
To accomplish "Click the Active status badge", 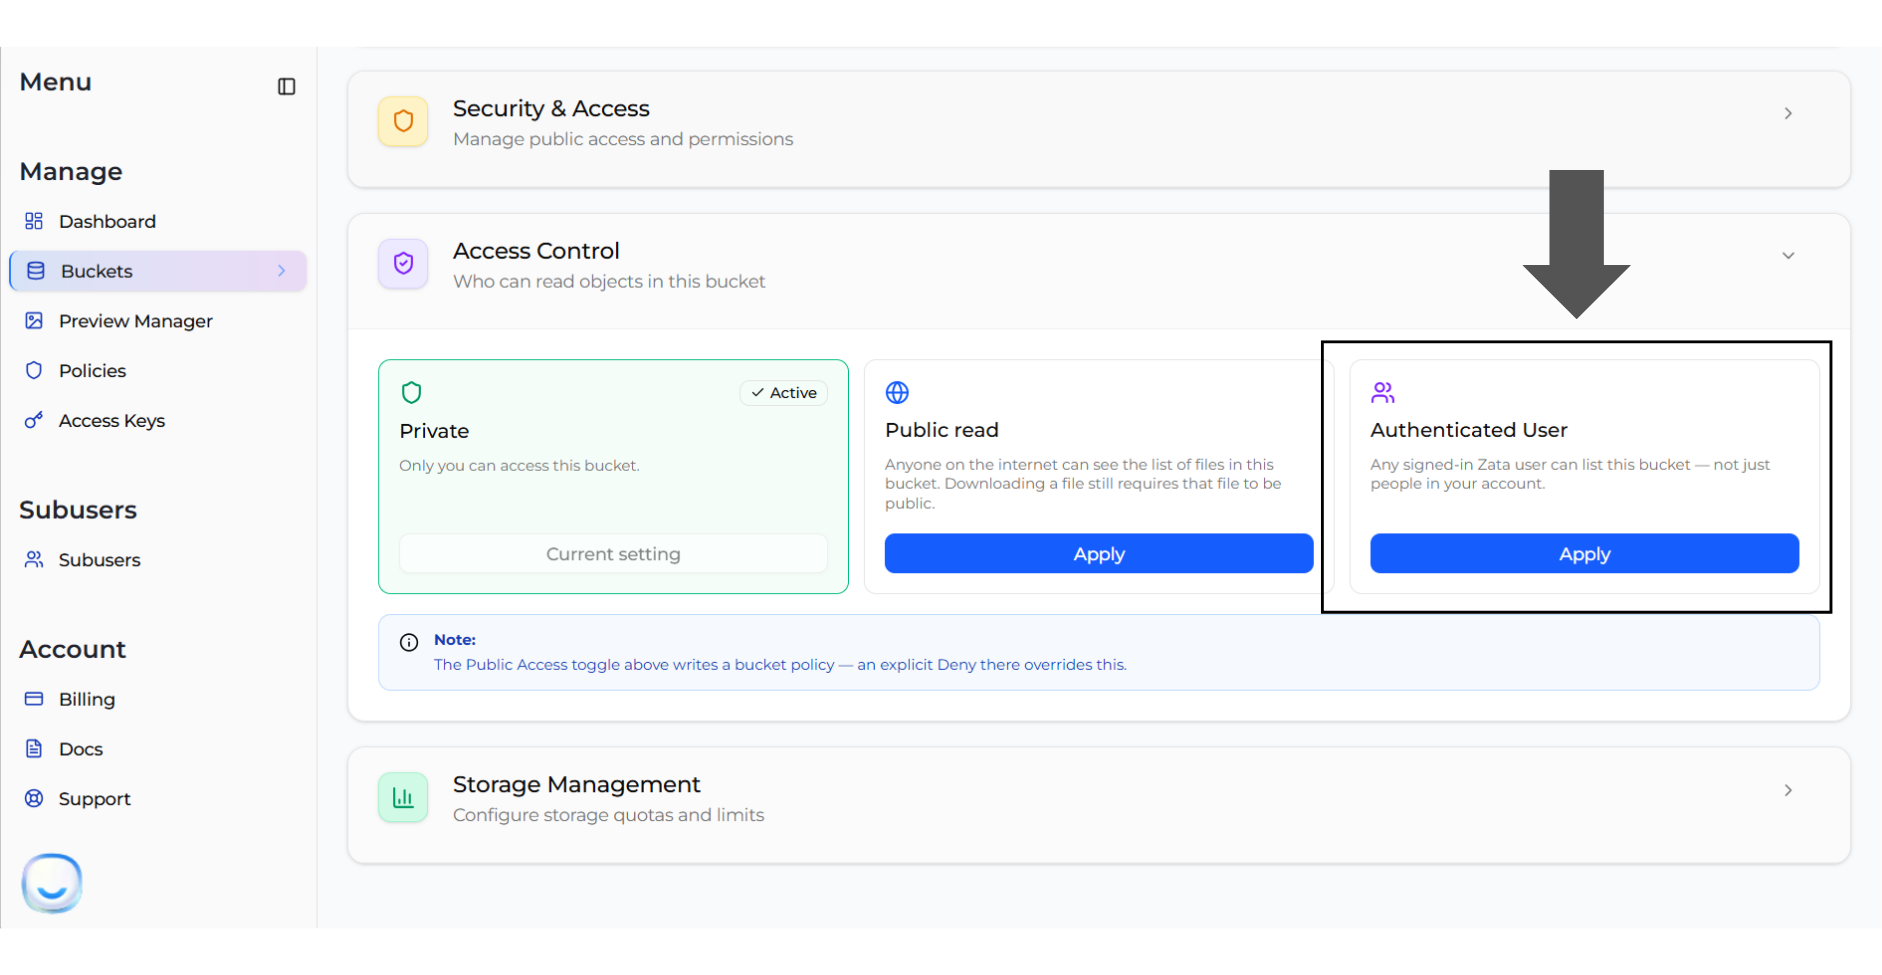I will [784, 393].
